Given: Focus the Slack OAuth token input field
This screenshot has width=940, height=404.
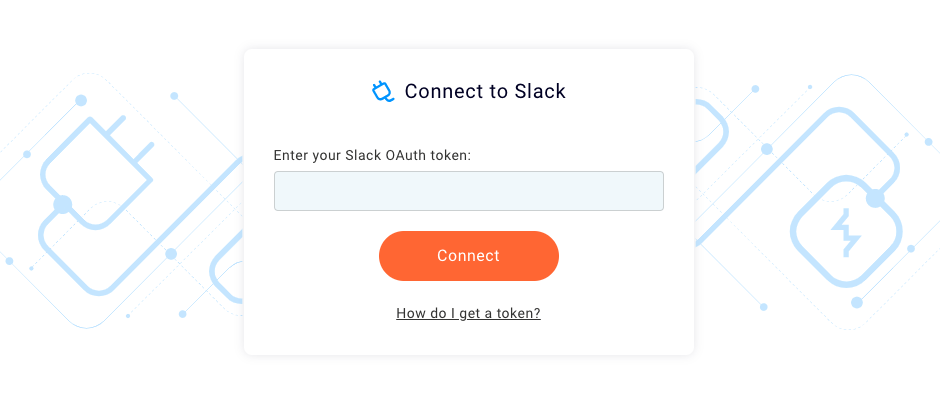Looking at the screenshot, I should pos(468,191).
